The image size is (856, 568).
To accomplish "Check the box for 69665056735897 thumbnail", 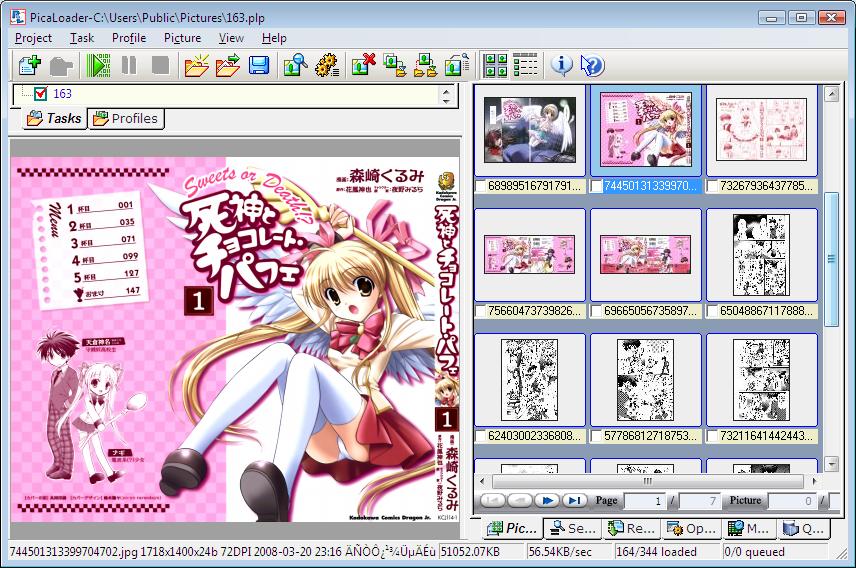I will [x=596, y=311].
